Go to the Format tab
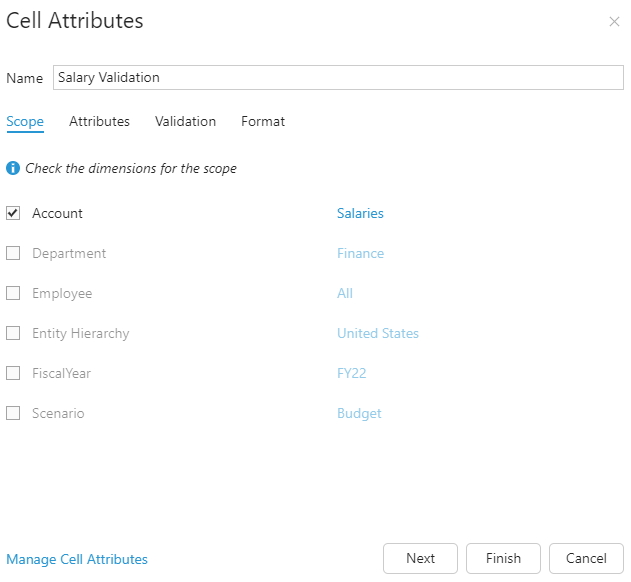This screenshot has width=631, height=582. point(263,122)
